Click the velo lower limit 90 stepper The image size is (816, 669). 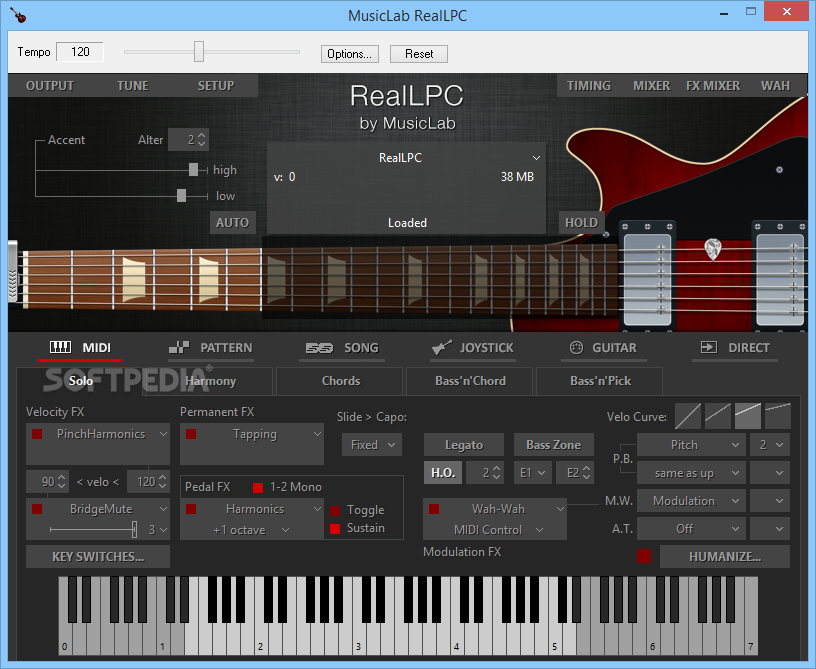[x=62, y=482]
